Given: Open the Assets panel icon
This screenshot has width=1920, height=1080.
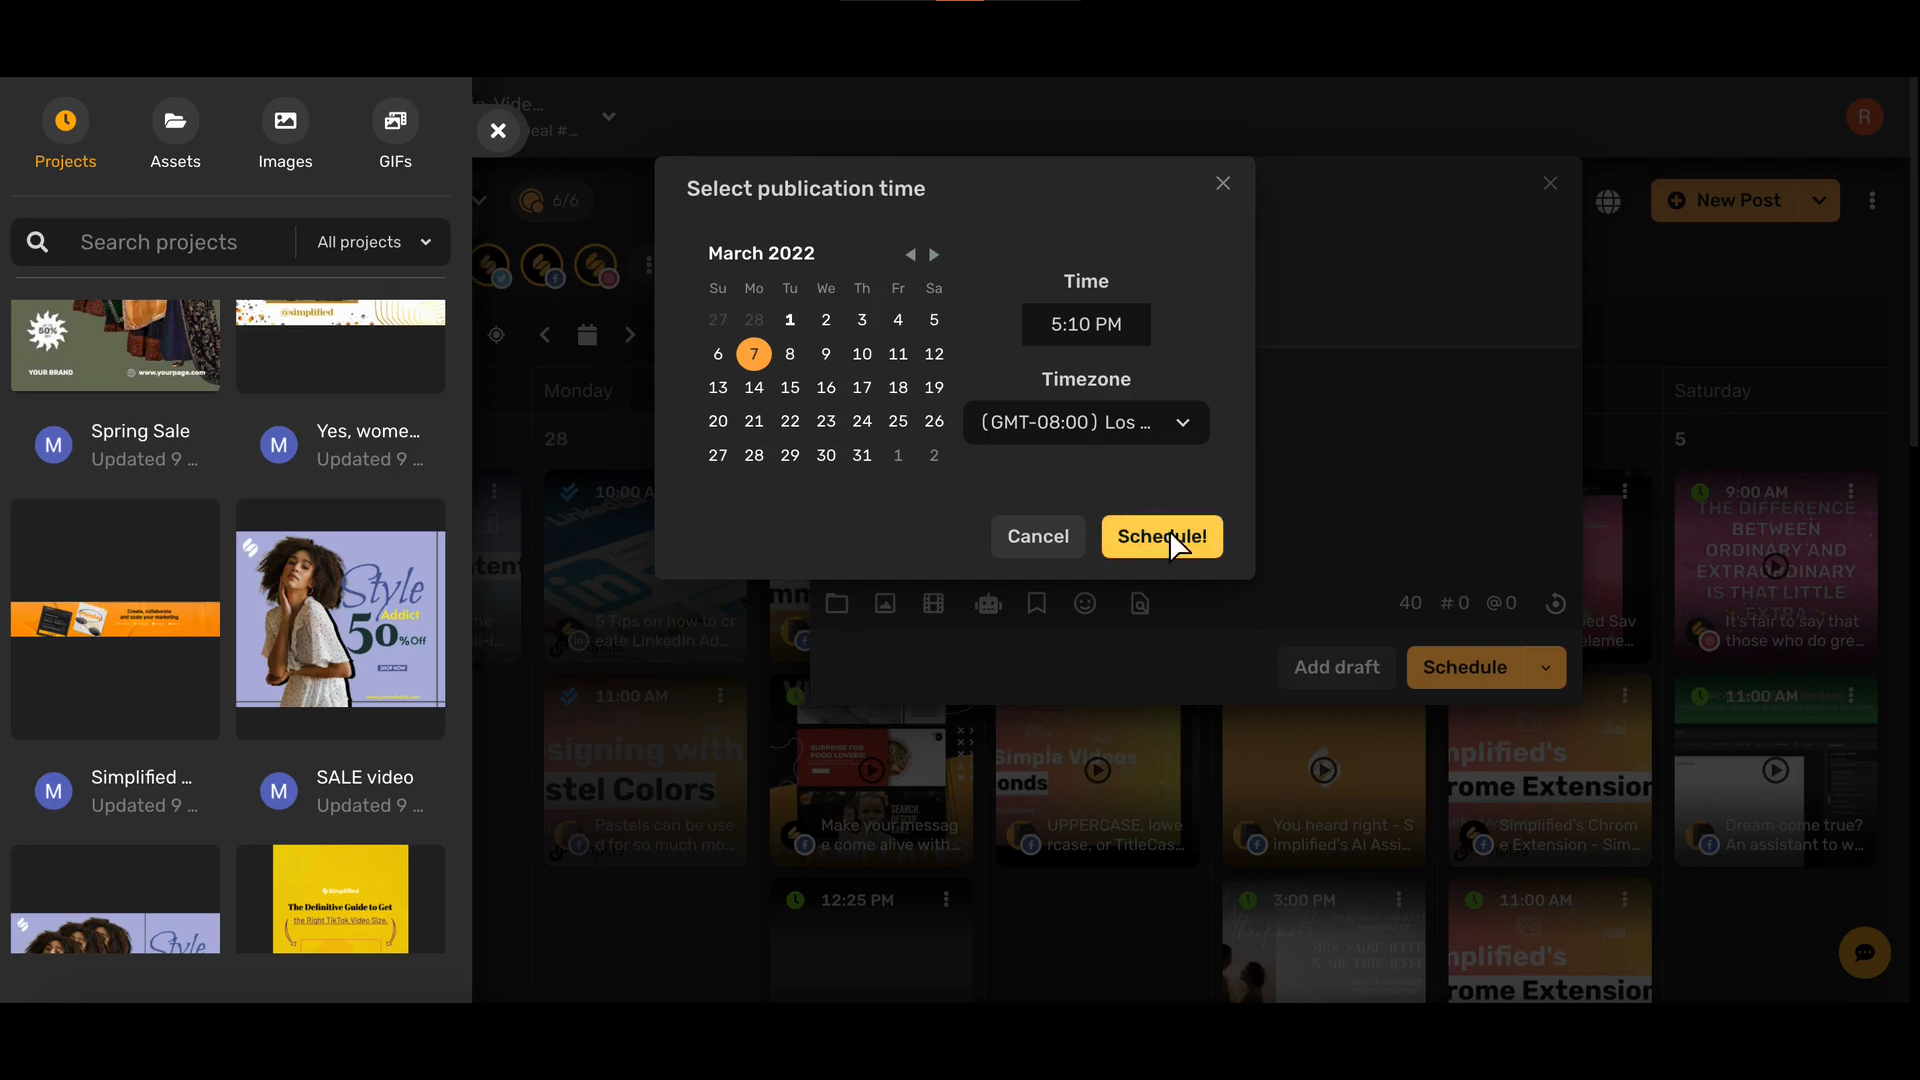Looking at the screenshot, I should 175,122.
